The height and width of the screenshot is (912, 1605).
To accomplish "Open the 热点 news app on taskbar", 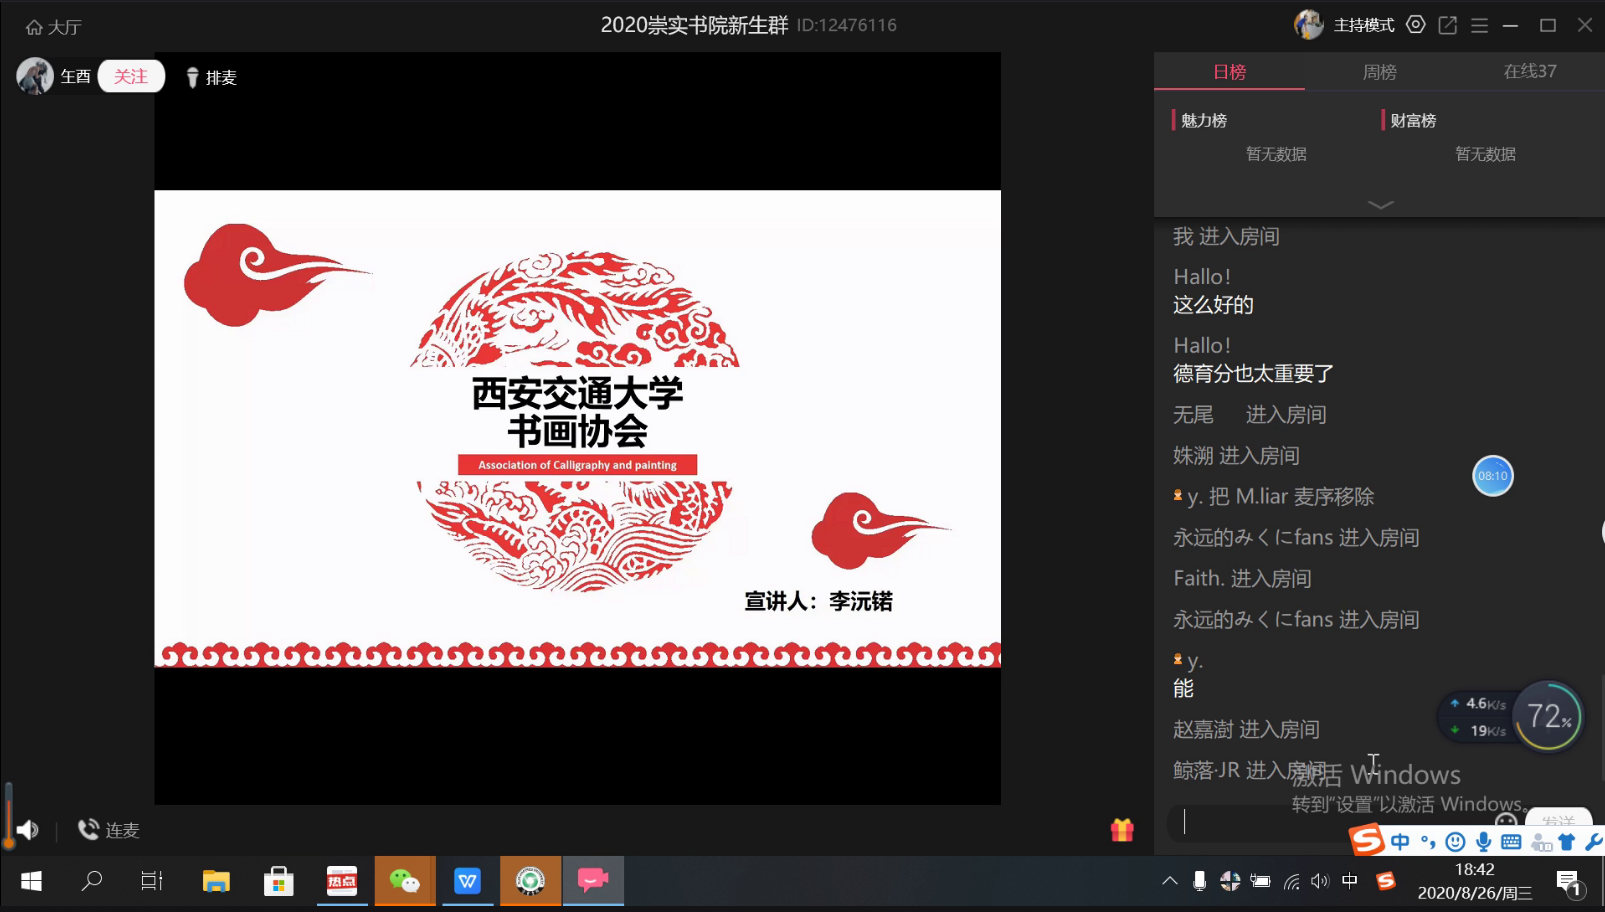I will click(x=342, y=881).
